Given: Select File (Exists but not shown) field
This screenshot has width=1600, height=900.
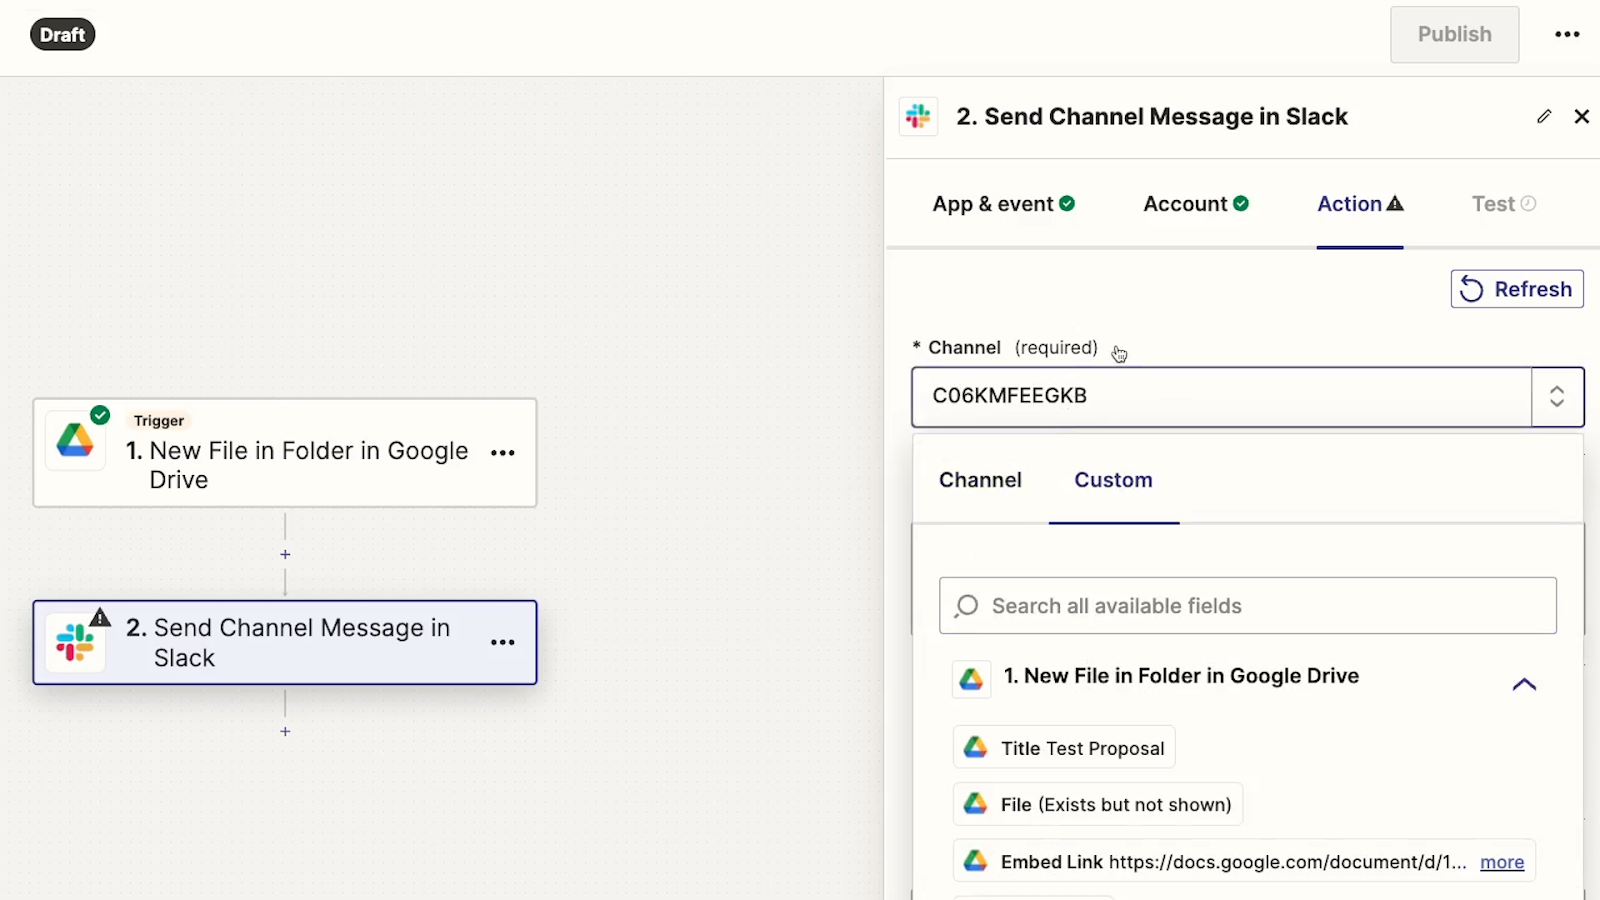Looking at the screenshot, I should (1098, 804).
